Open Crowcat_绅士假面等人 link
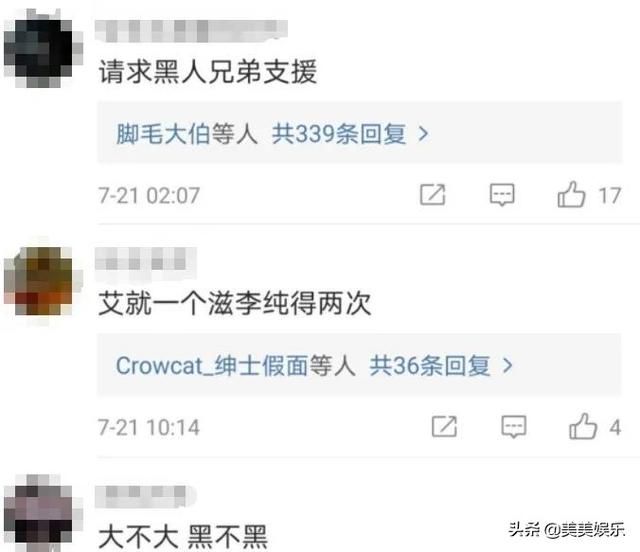The image size is (640, 552). tap(235, 365)
